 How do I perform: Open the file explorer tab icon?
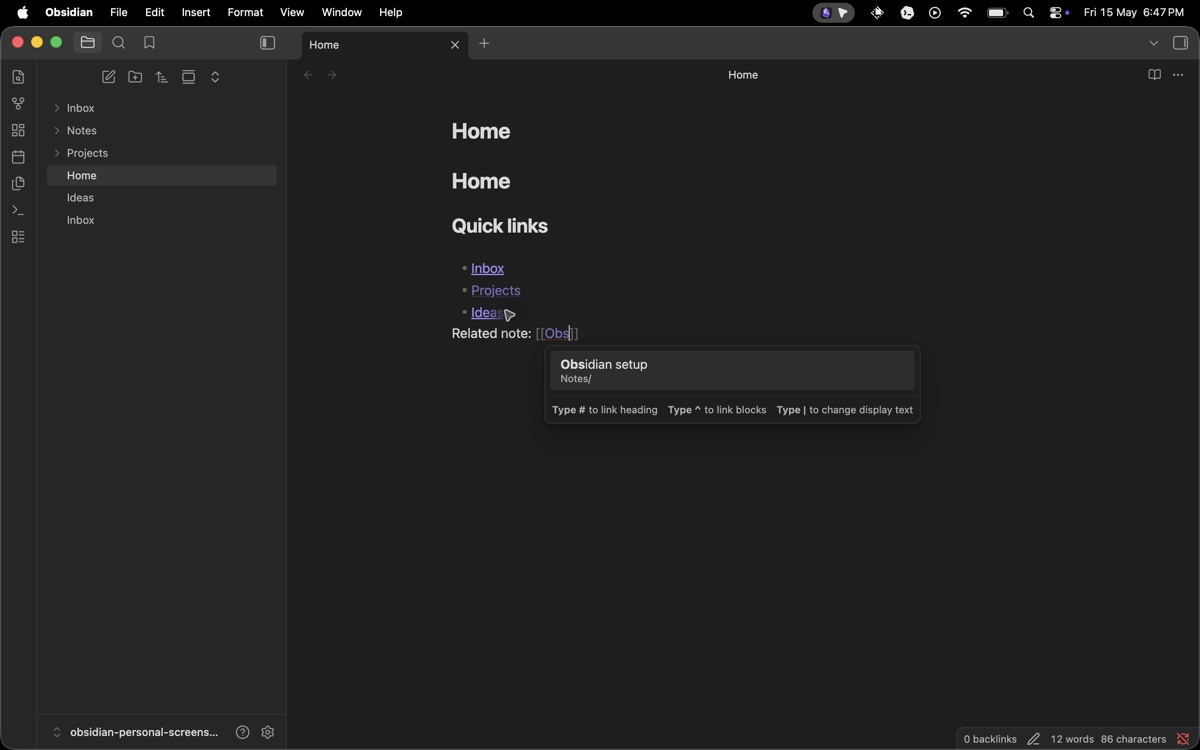pyautogui.click(x=88, y=43)
